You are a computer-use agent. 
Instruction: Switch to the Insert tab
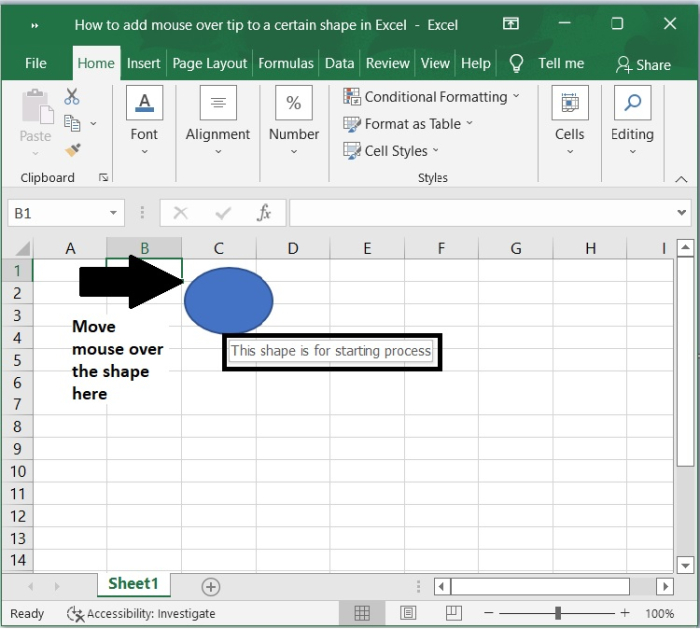[143, 63]
